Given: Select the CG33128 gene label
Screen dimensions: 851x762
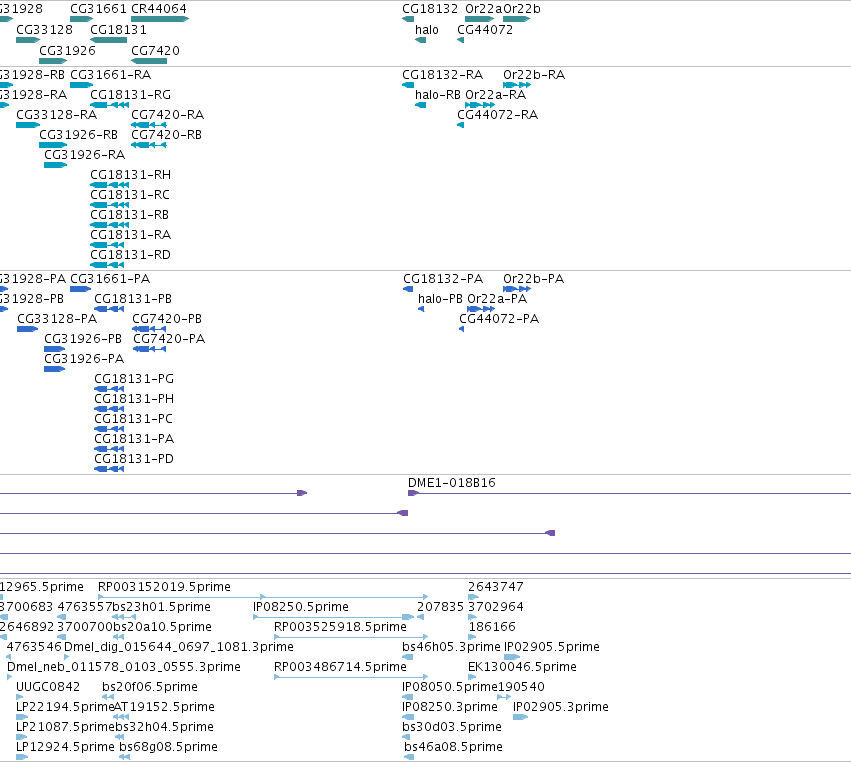Looking at the screenshot, I should pyautogui.click(x=45, y=30).
